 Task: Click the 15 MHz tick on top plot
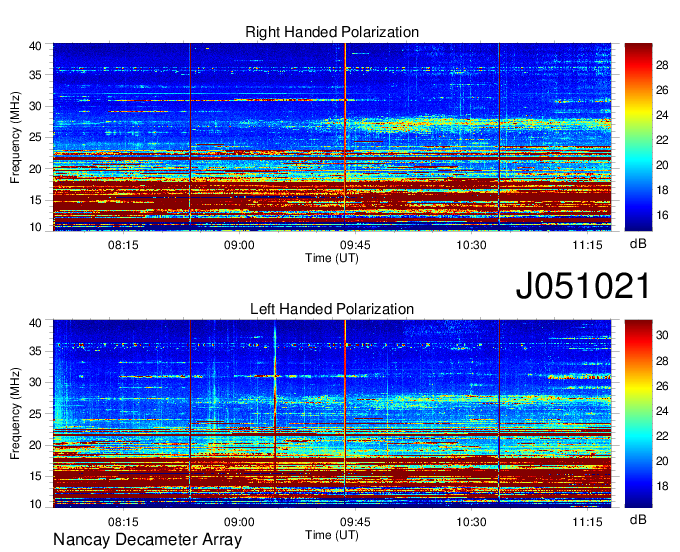pyautogui.click(x=36, y=200)
